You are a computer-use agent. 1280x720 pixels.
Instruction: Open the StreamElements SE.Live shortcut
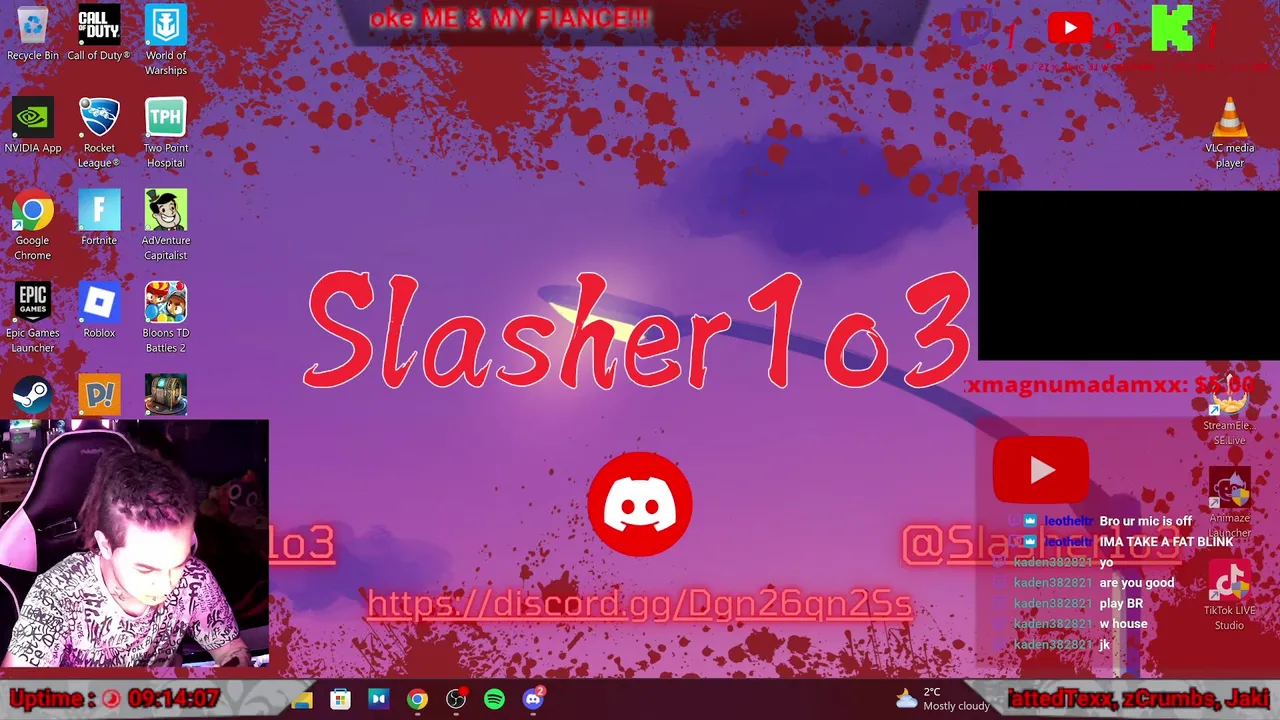(x=1229, y=411)
